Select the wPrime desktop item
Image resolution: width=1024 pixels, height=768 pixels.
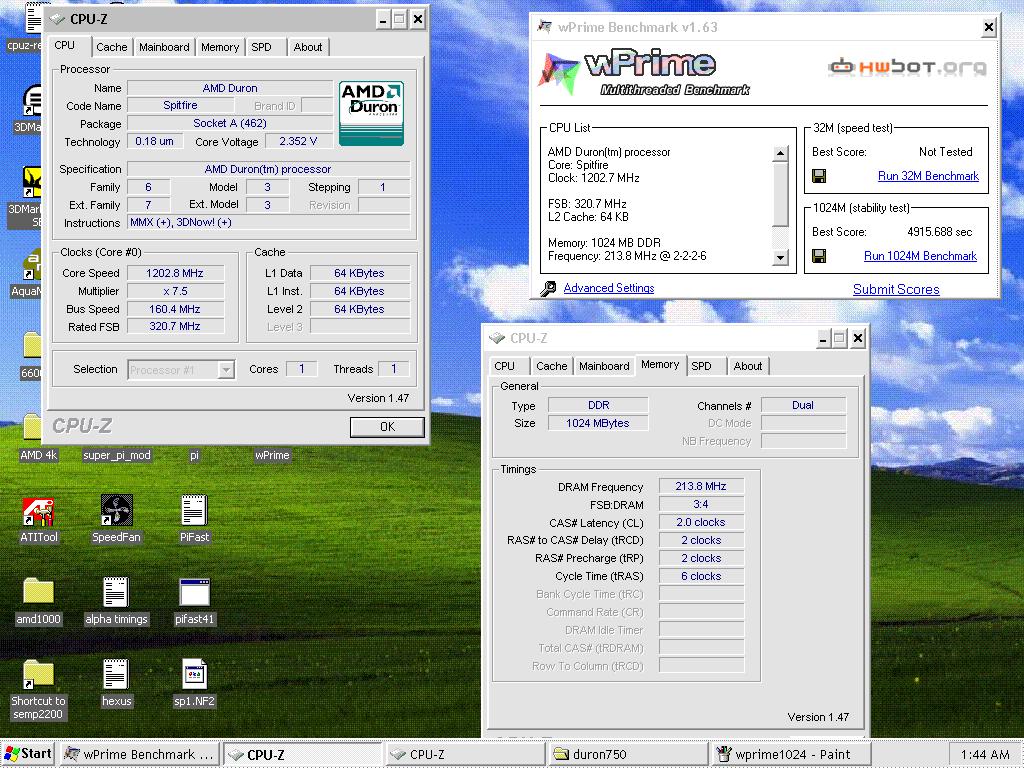272,455
